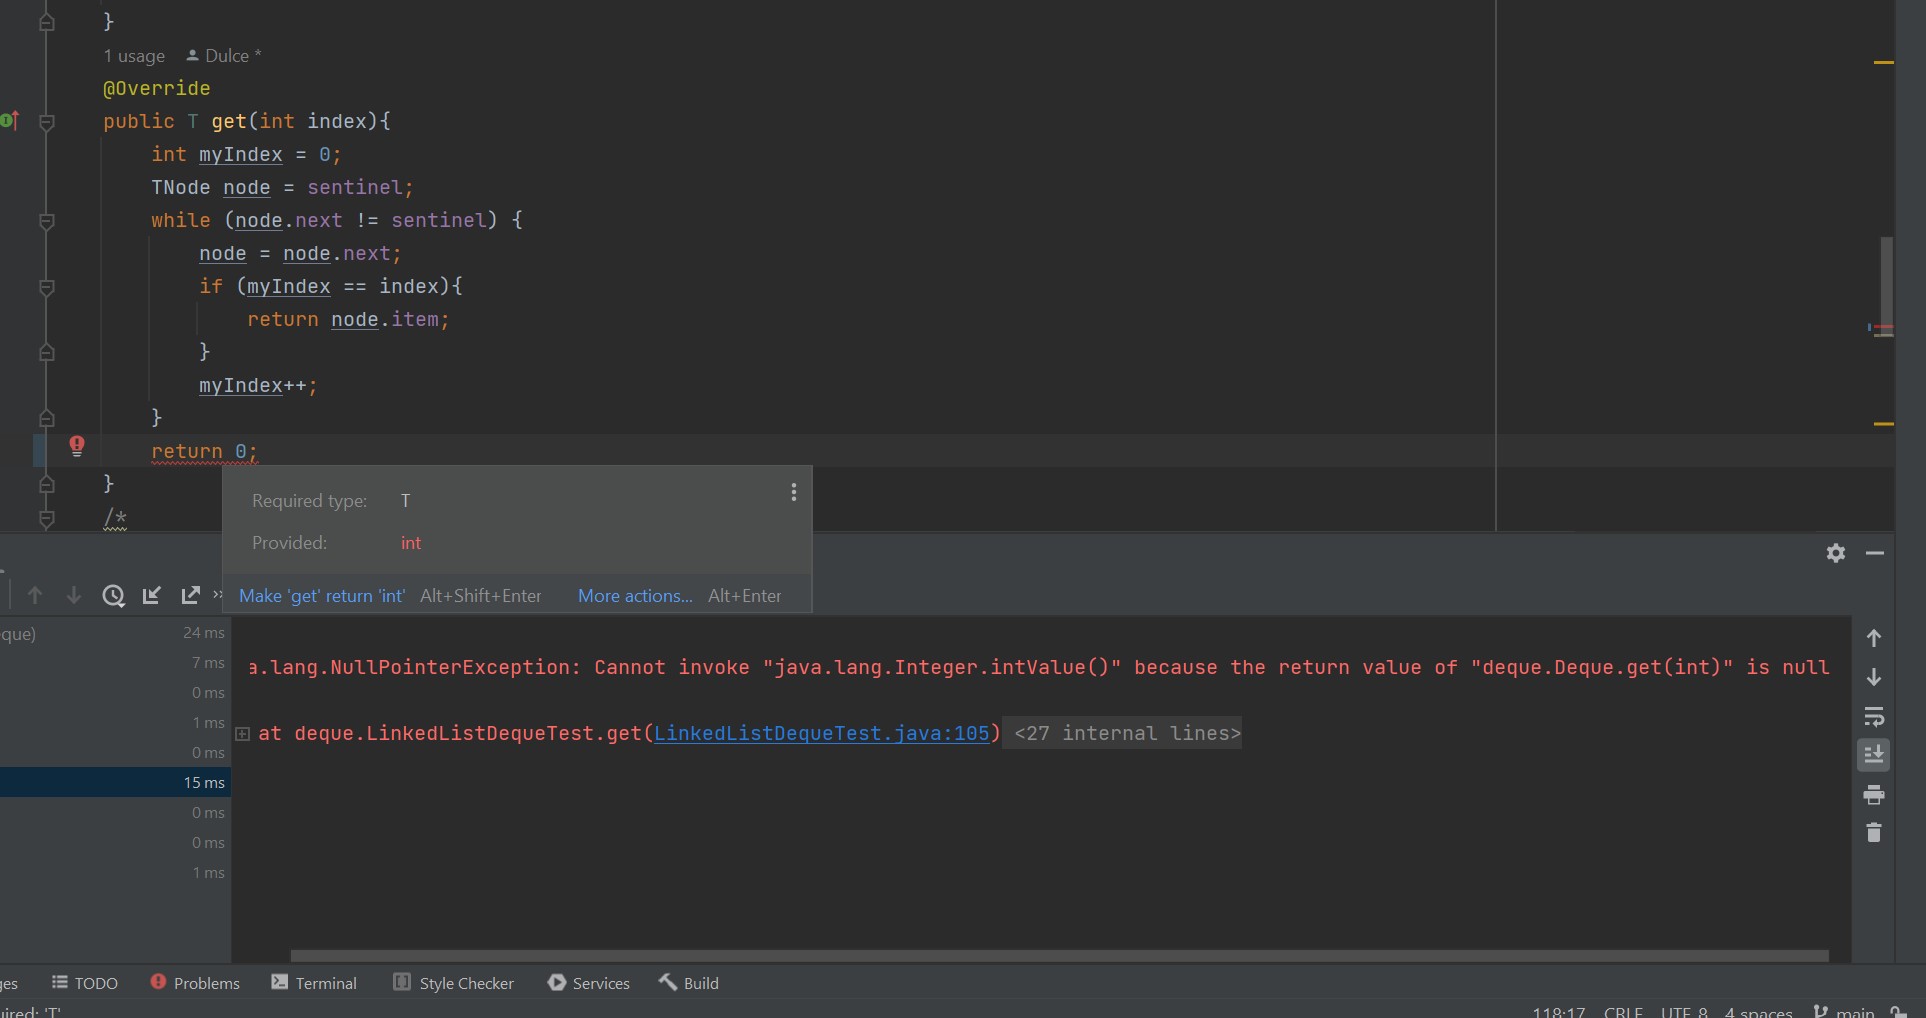The image size is (1926, 1018).
Task: Jump to the top yellow warning stripe mark
Action: pos(1884,63)
